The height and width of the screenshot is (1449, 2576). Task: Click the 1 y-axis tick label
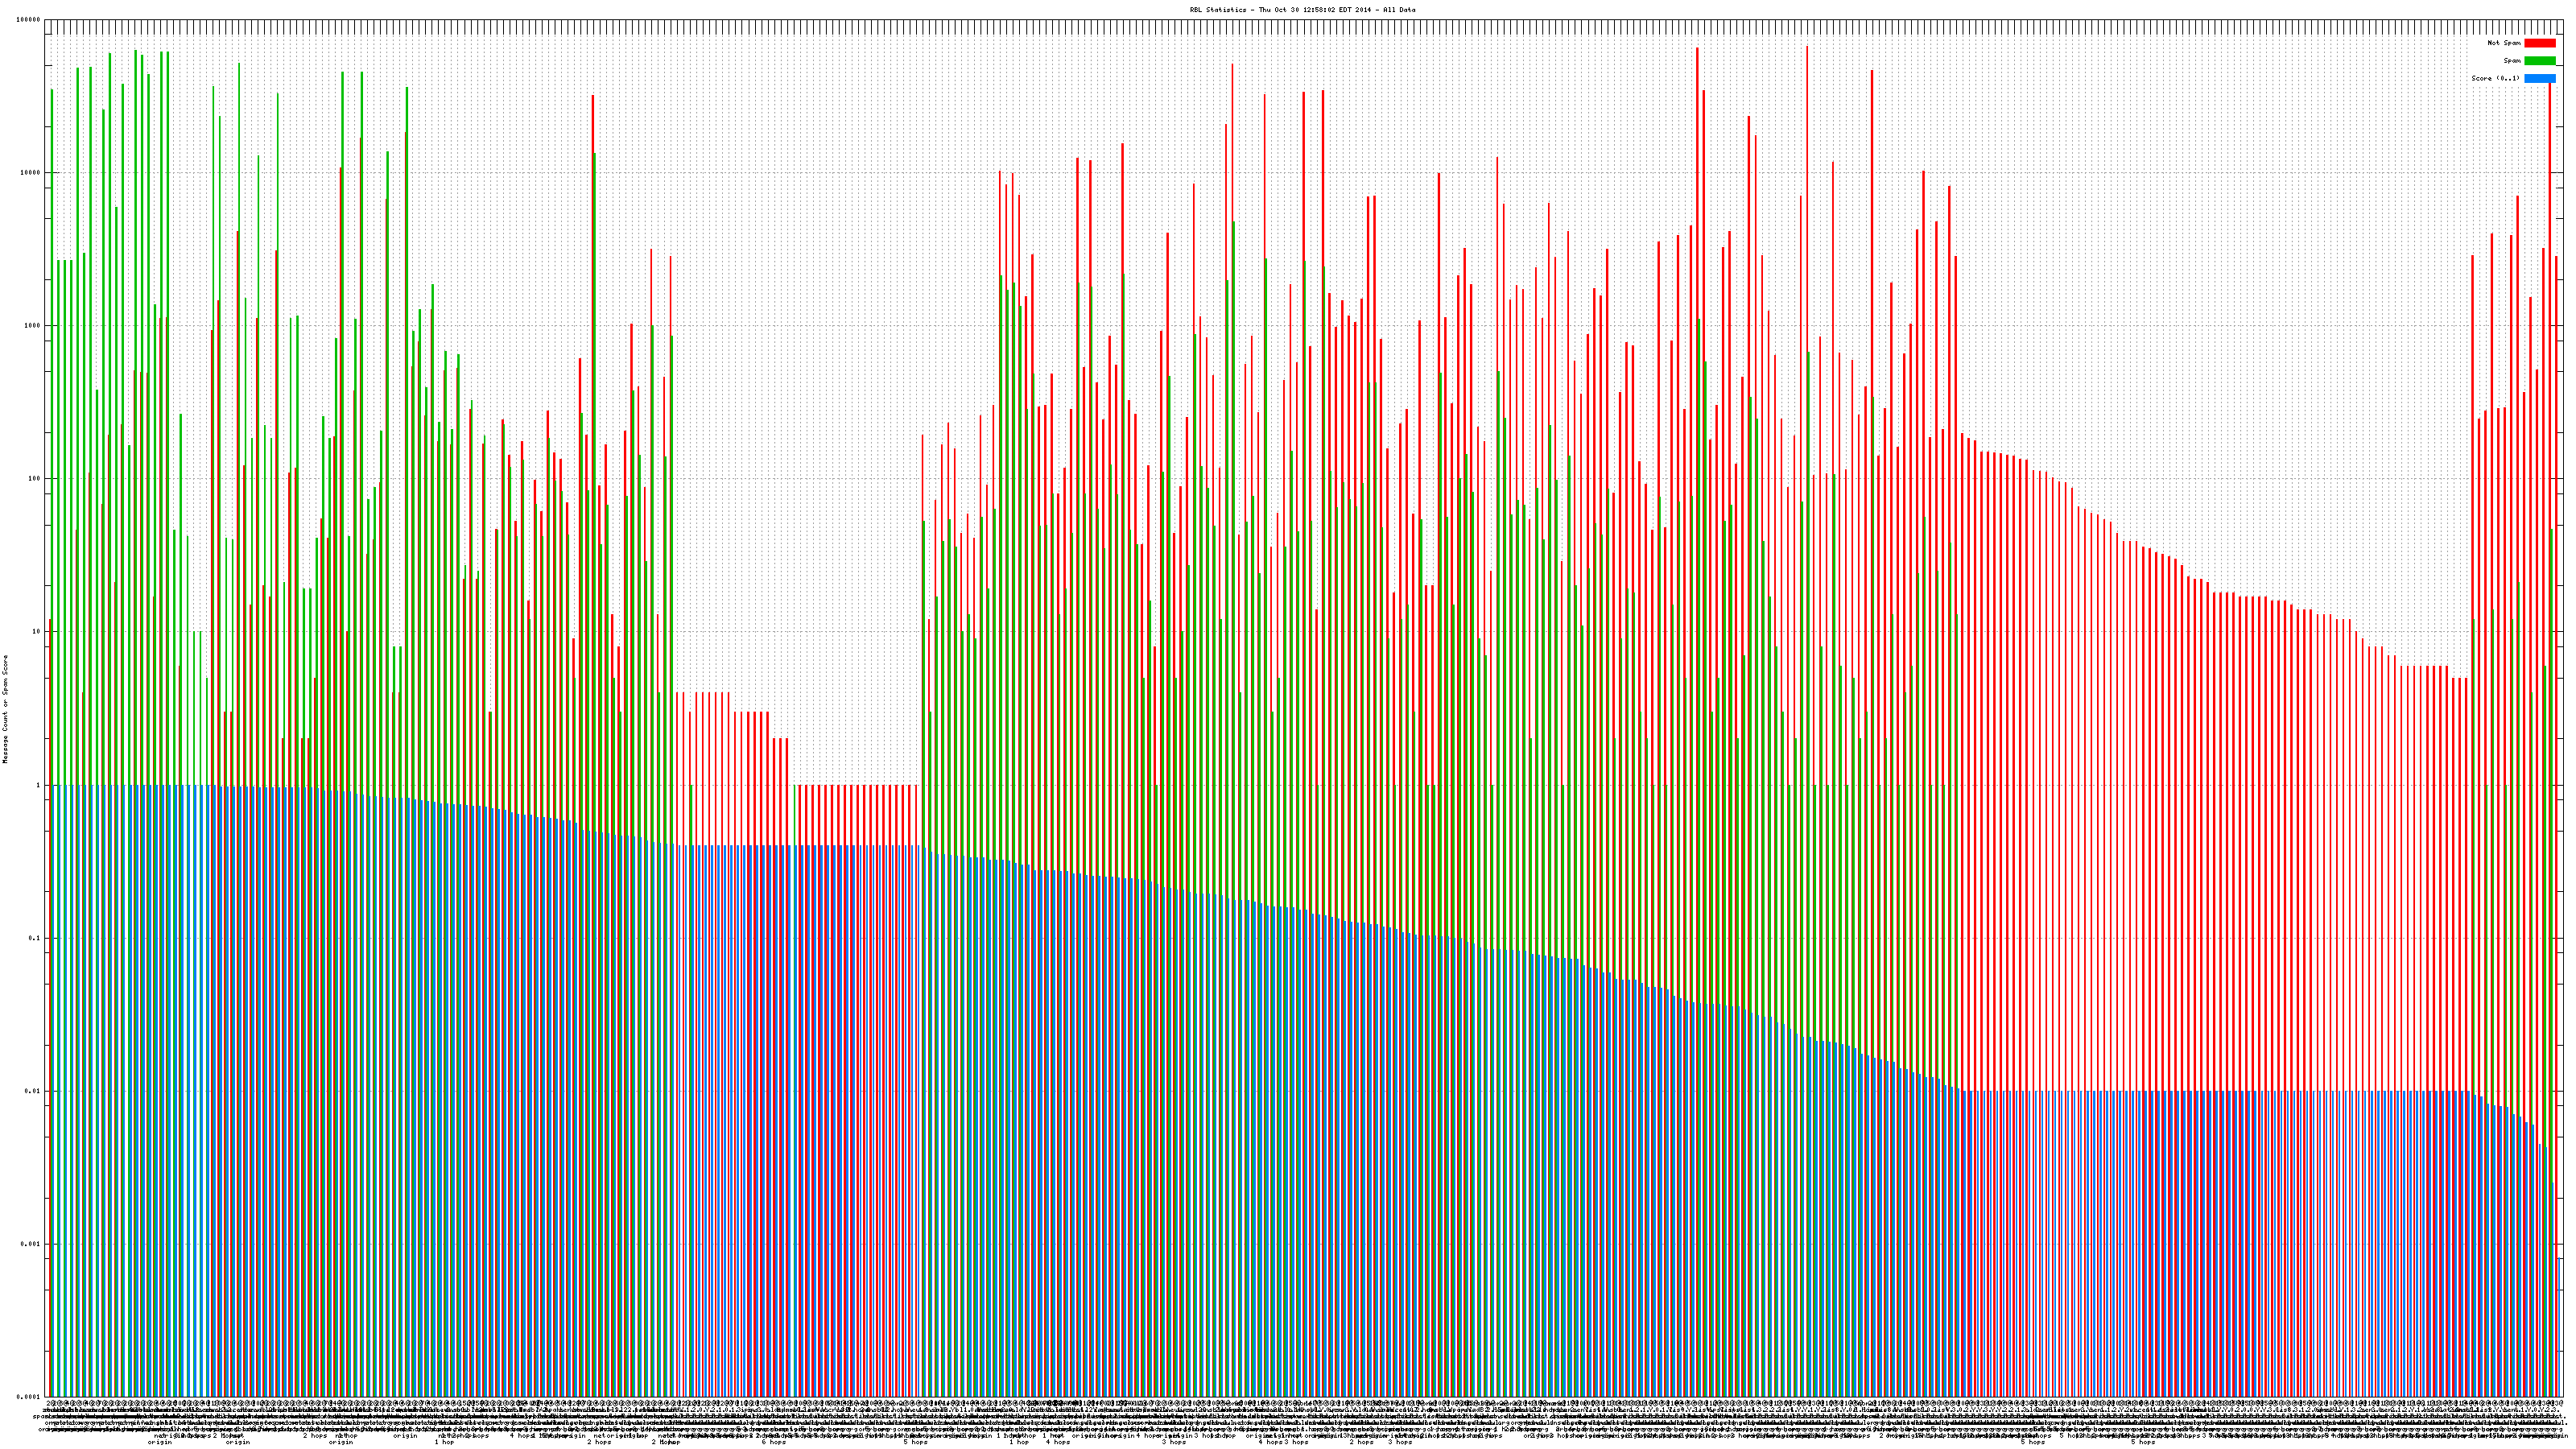39,785
